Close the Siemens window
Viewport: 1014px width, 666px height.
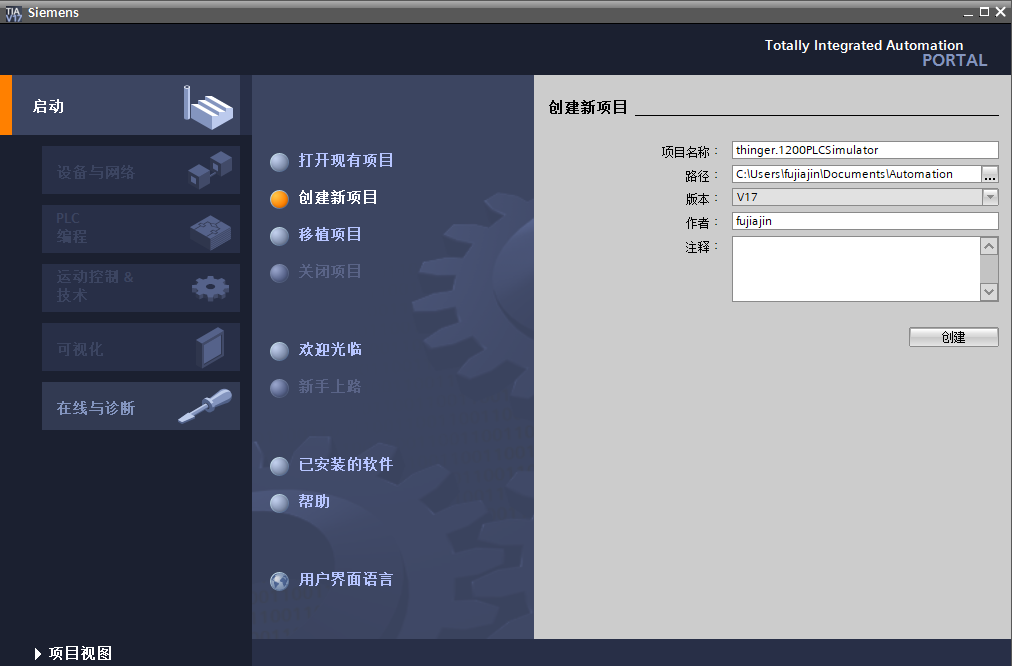point(1000,12)
